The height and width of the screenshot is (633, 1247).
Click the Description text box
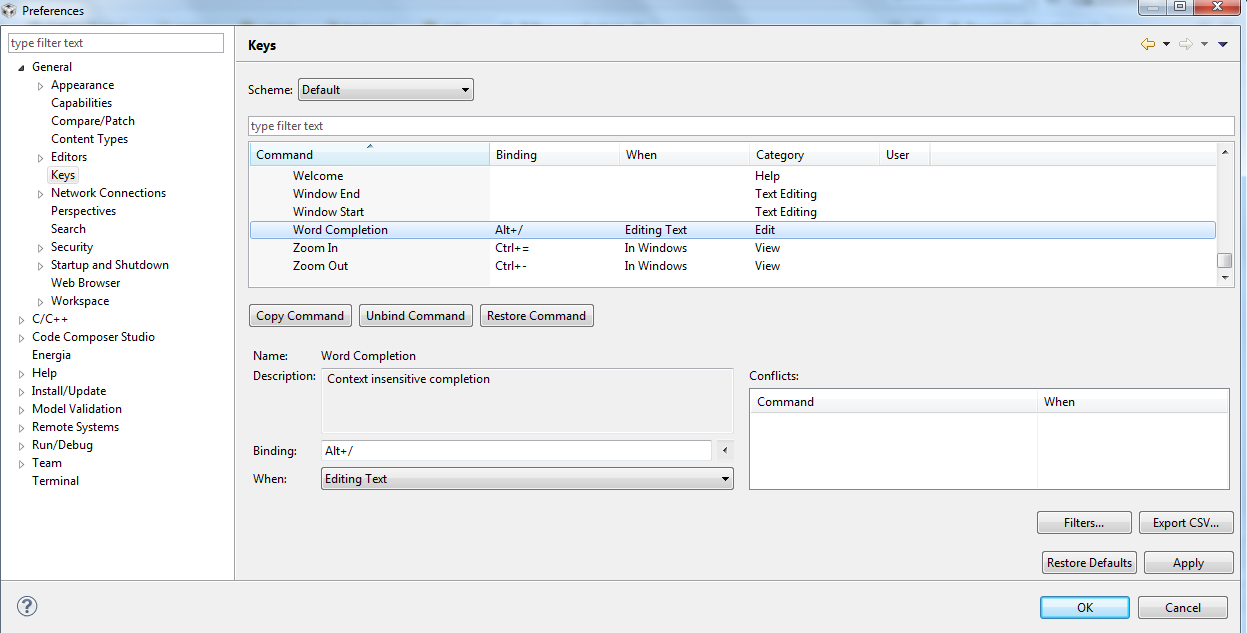[x=527, y=401]
